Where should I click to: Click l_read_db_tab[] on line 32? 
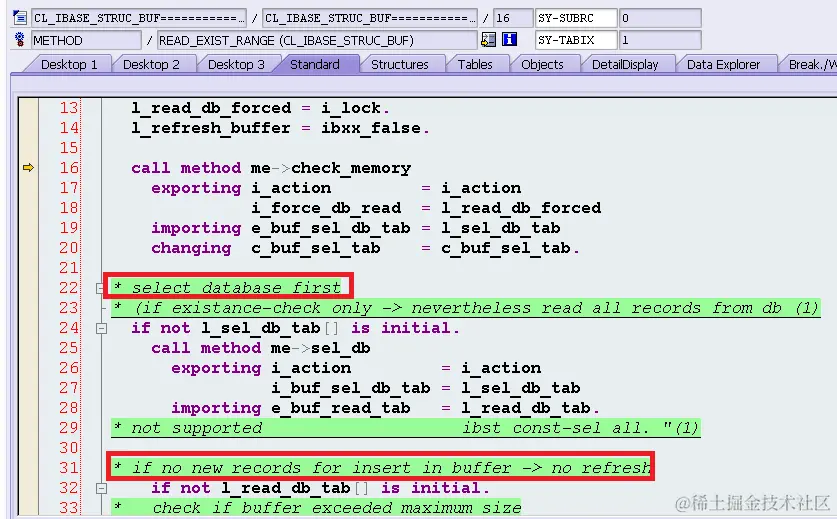point(295,488)
